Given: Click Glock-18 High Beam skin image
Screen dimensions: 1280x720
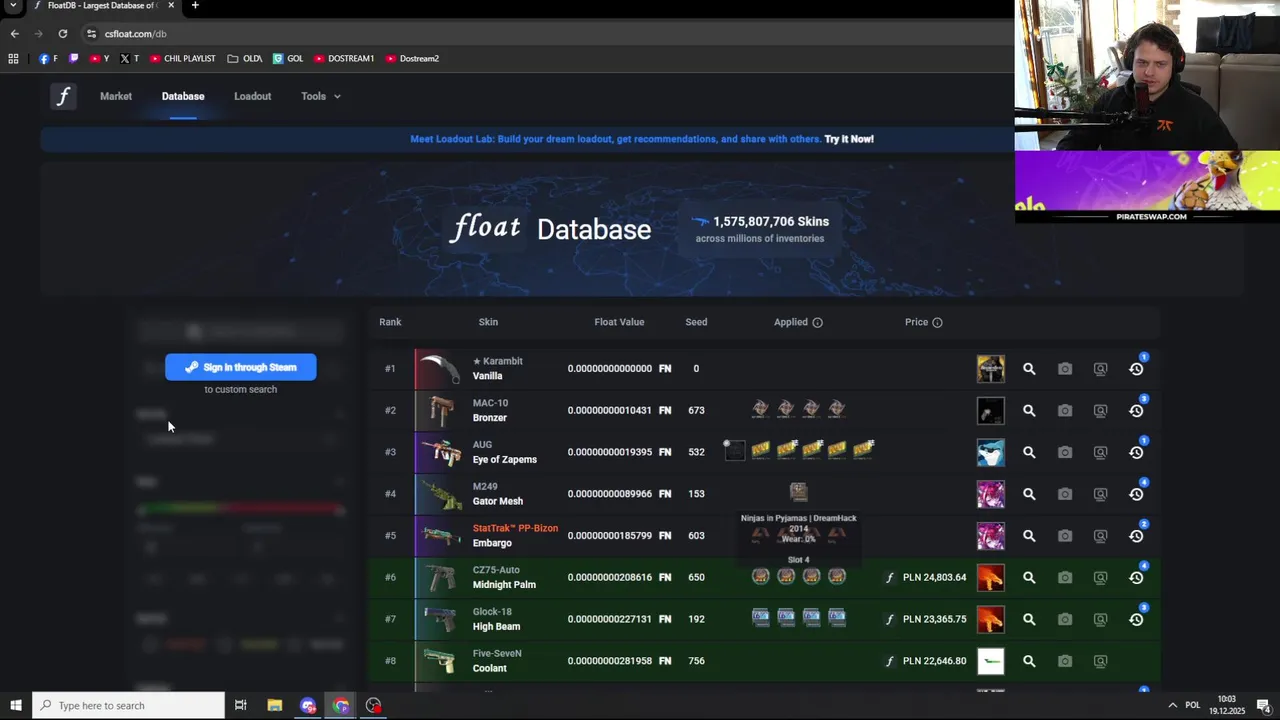Looking at the screenshot, I should point(439,619).
